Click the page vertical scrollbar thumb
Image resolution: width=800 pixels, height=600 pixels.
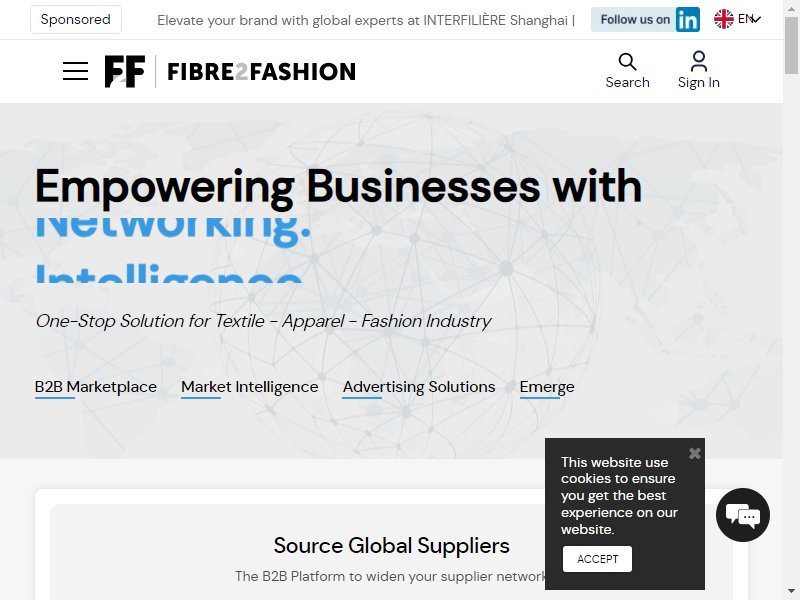tap(791, 46)
